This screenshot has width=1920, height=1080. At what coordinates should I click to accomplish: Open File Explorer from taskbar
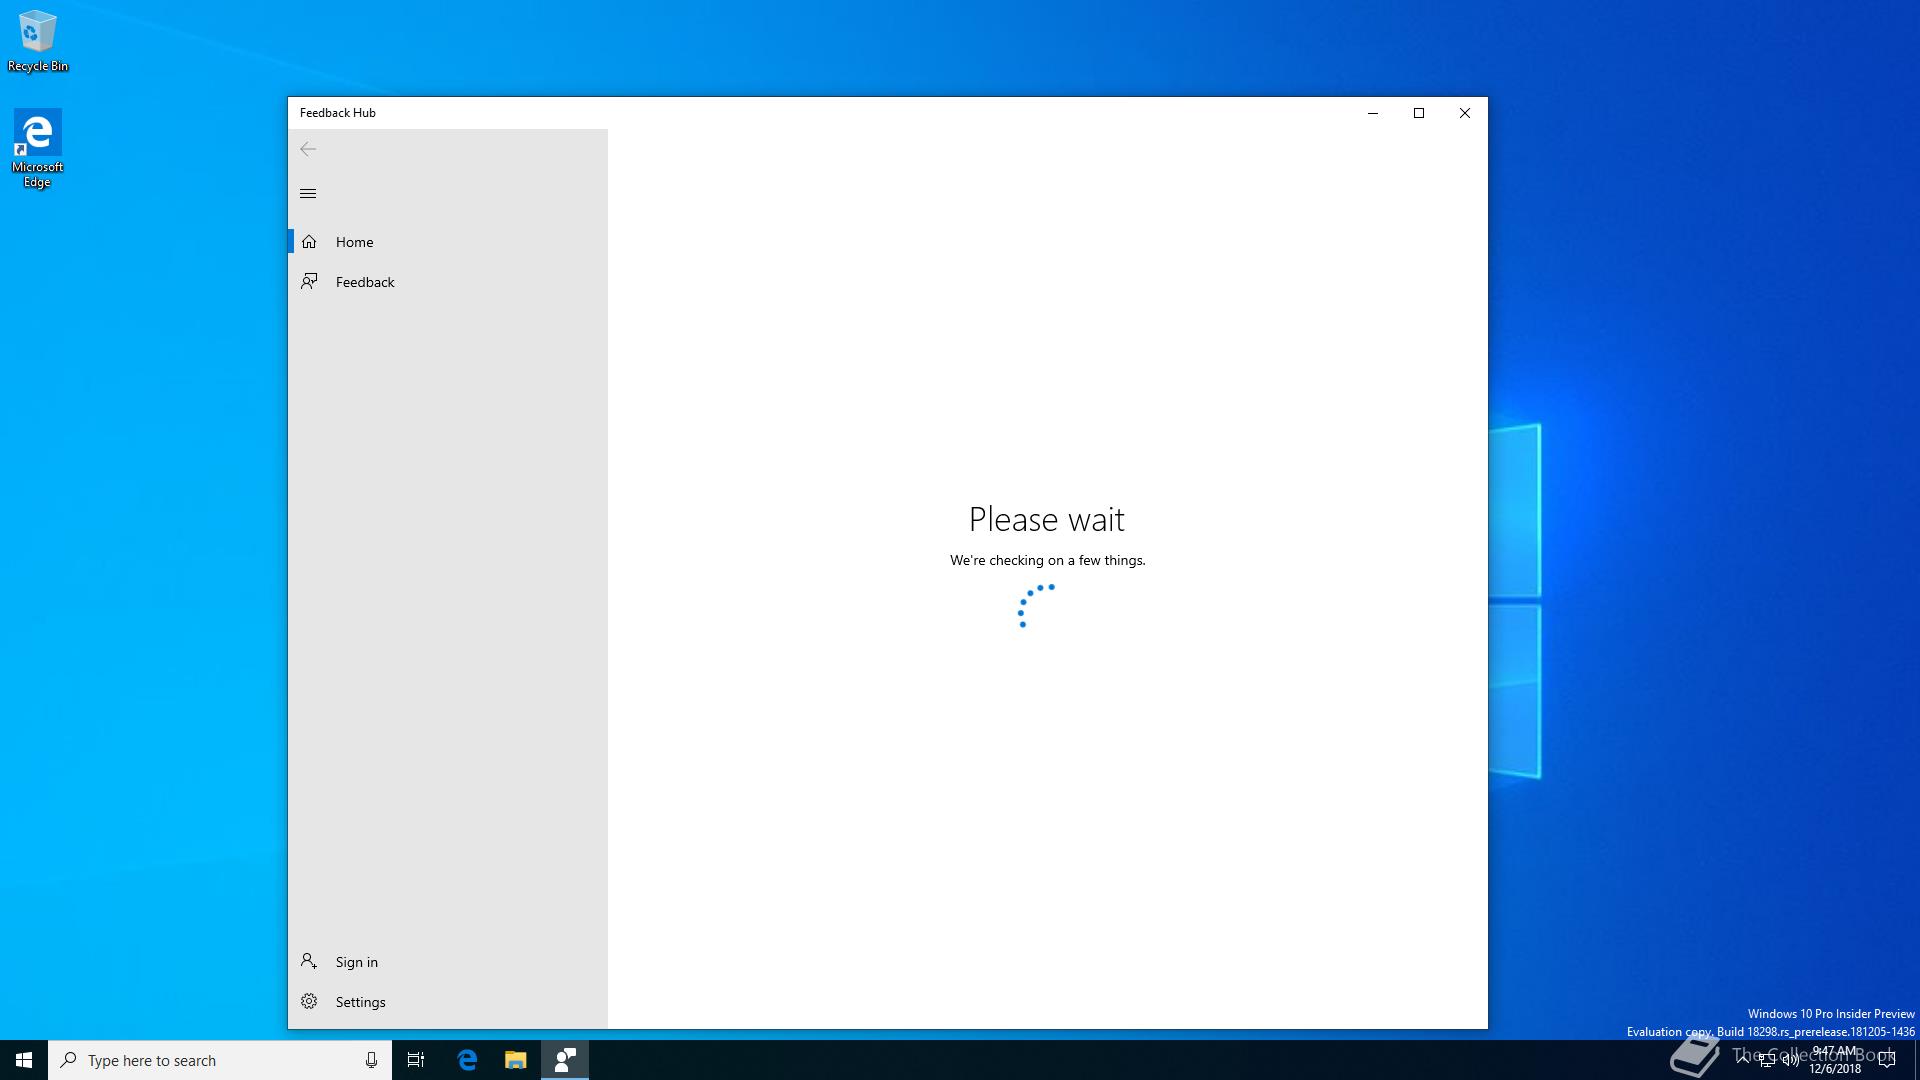pyautogui.click(x=515, y=1060)
